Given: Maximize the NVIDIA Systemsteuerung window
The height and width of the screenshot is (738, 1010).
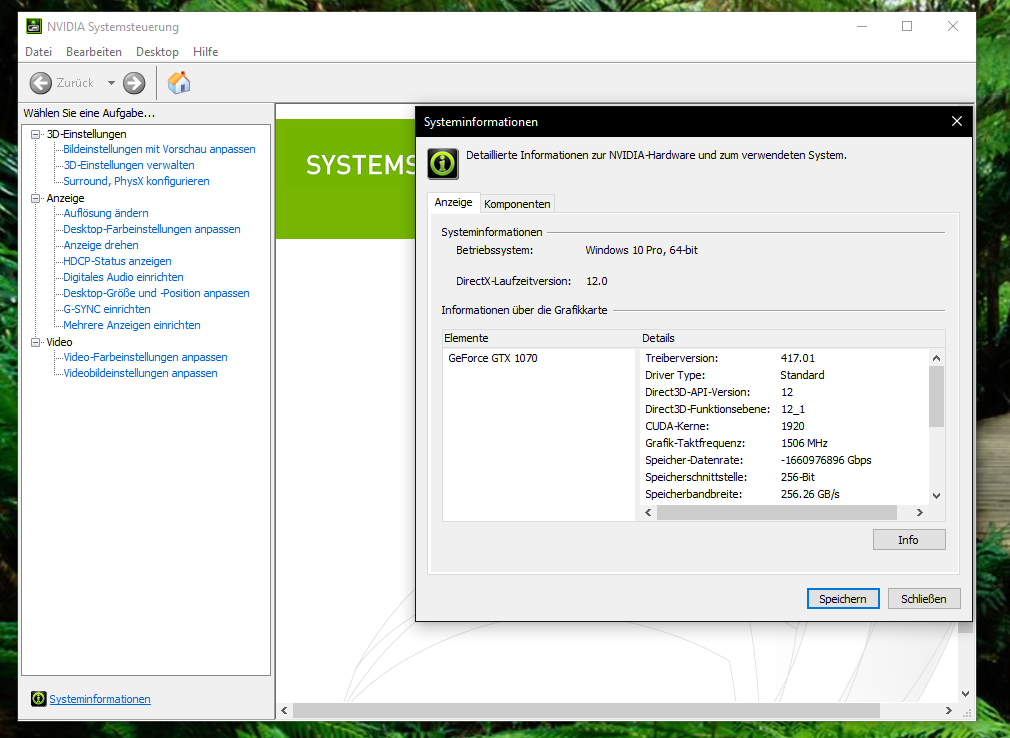Looking at the screenshot, I should 907,26.
